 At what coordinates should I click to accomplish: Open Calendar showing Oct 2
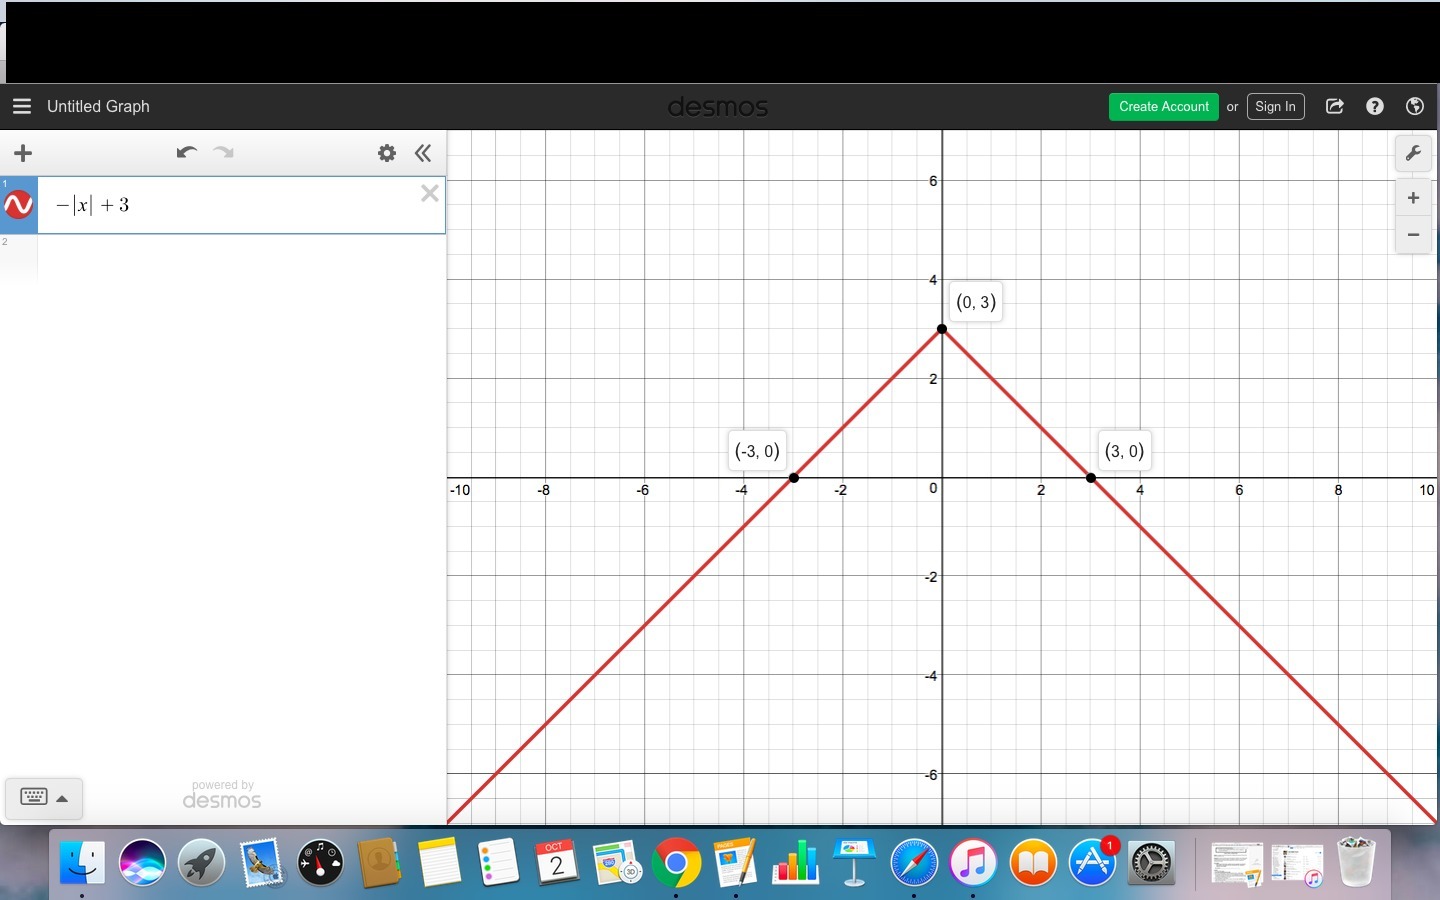(557, 862)
